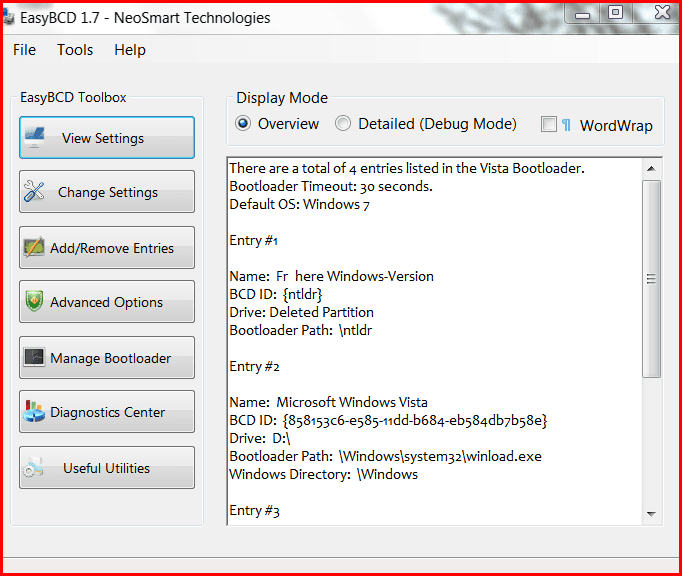This screenshot has height=576, width=682.
Task: Click the 'Drive: Deleted Partition' line
Action: click(301, 312)
